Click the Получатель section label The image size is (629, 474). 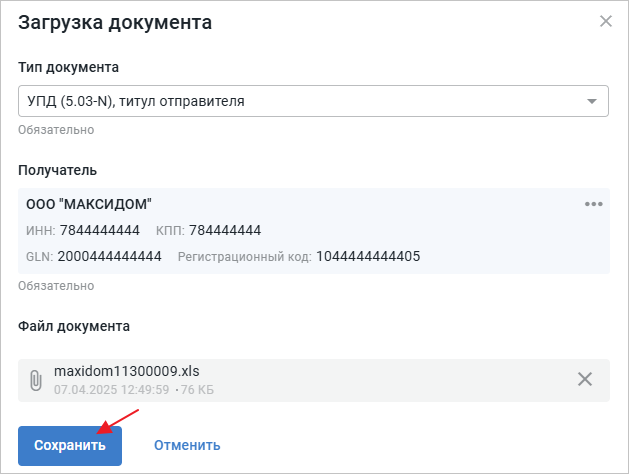coord(57,171)
